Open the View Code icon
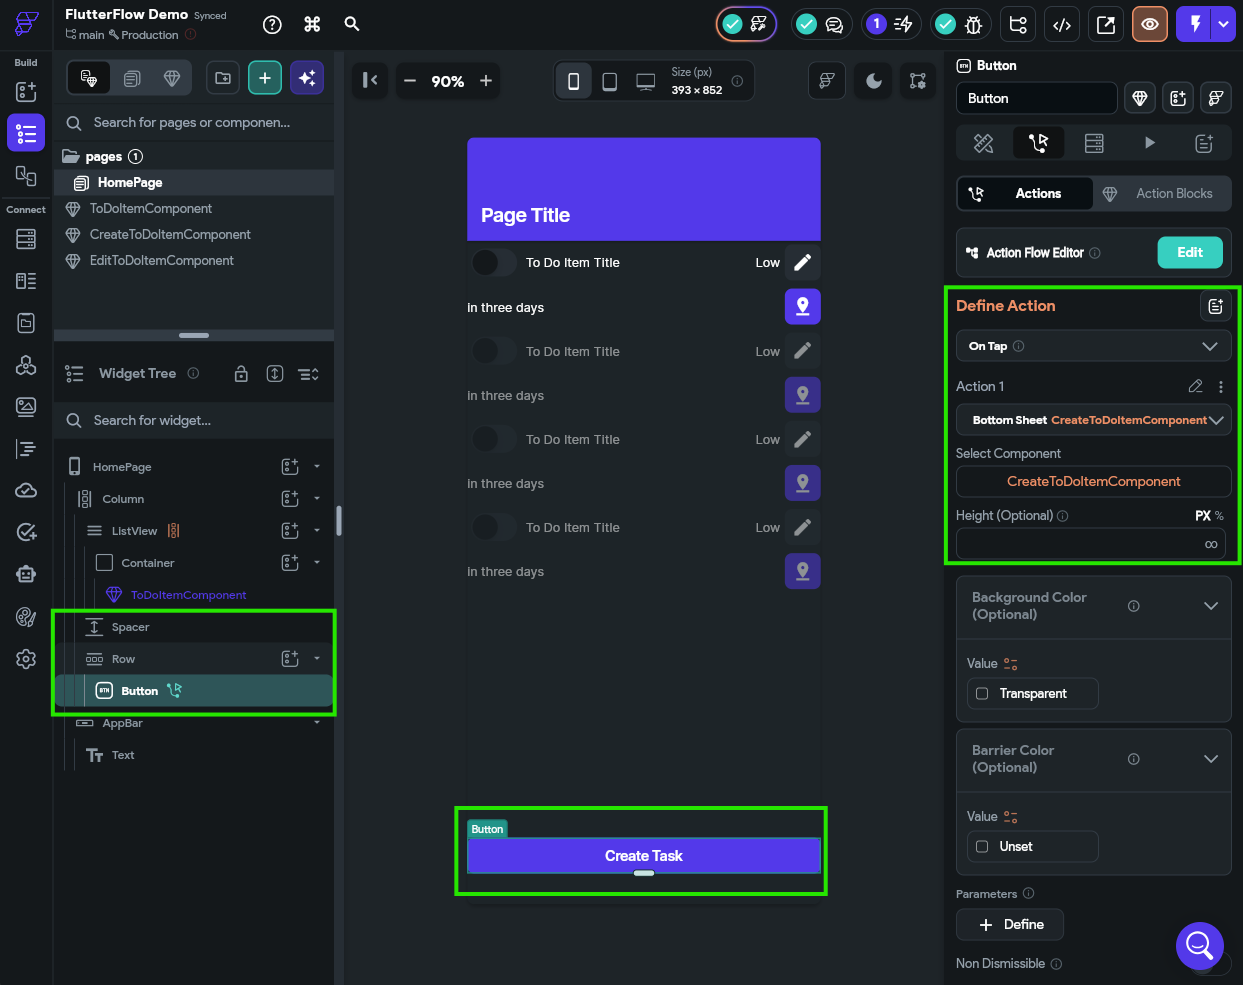This screenshot has width=1243, height=985. (x=1062, y=24)
